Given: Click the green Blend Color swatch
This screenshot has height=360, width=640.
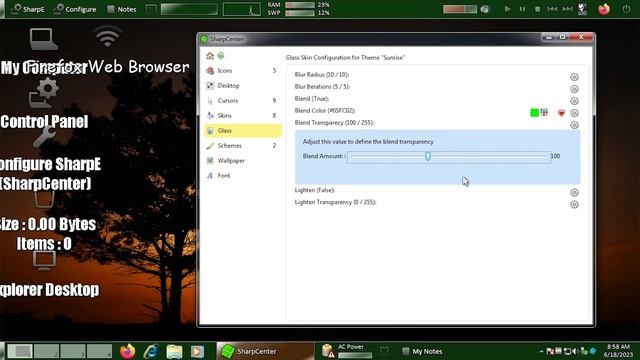Looking at the screenshot, I should pos(534,112).
